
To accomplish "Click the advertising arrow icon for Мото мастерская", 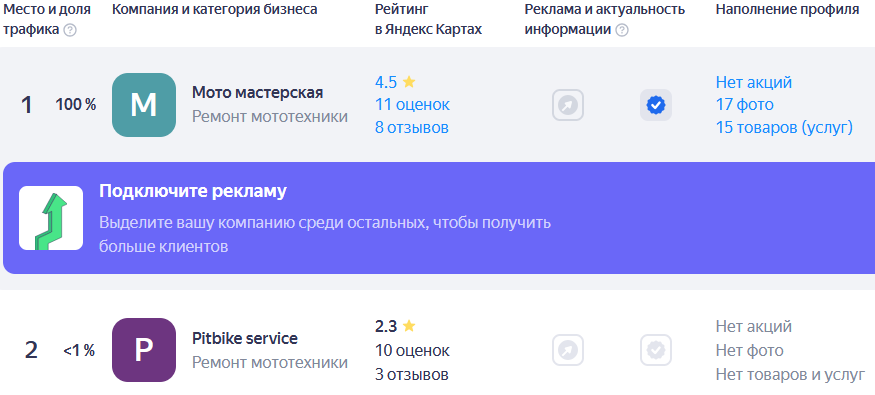I will click(568, 105).
